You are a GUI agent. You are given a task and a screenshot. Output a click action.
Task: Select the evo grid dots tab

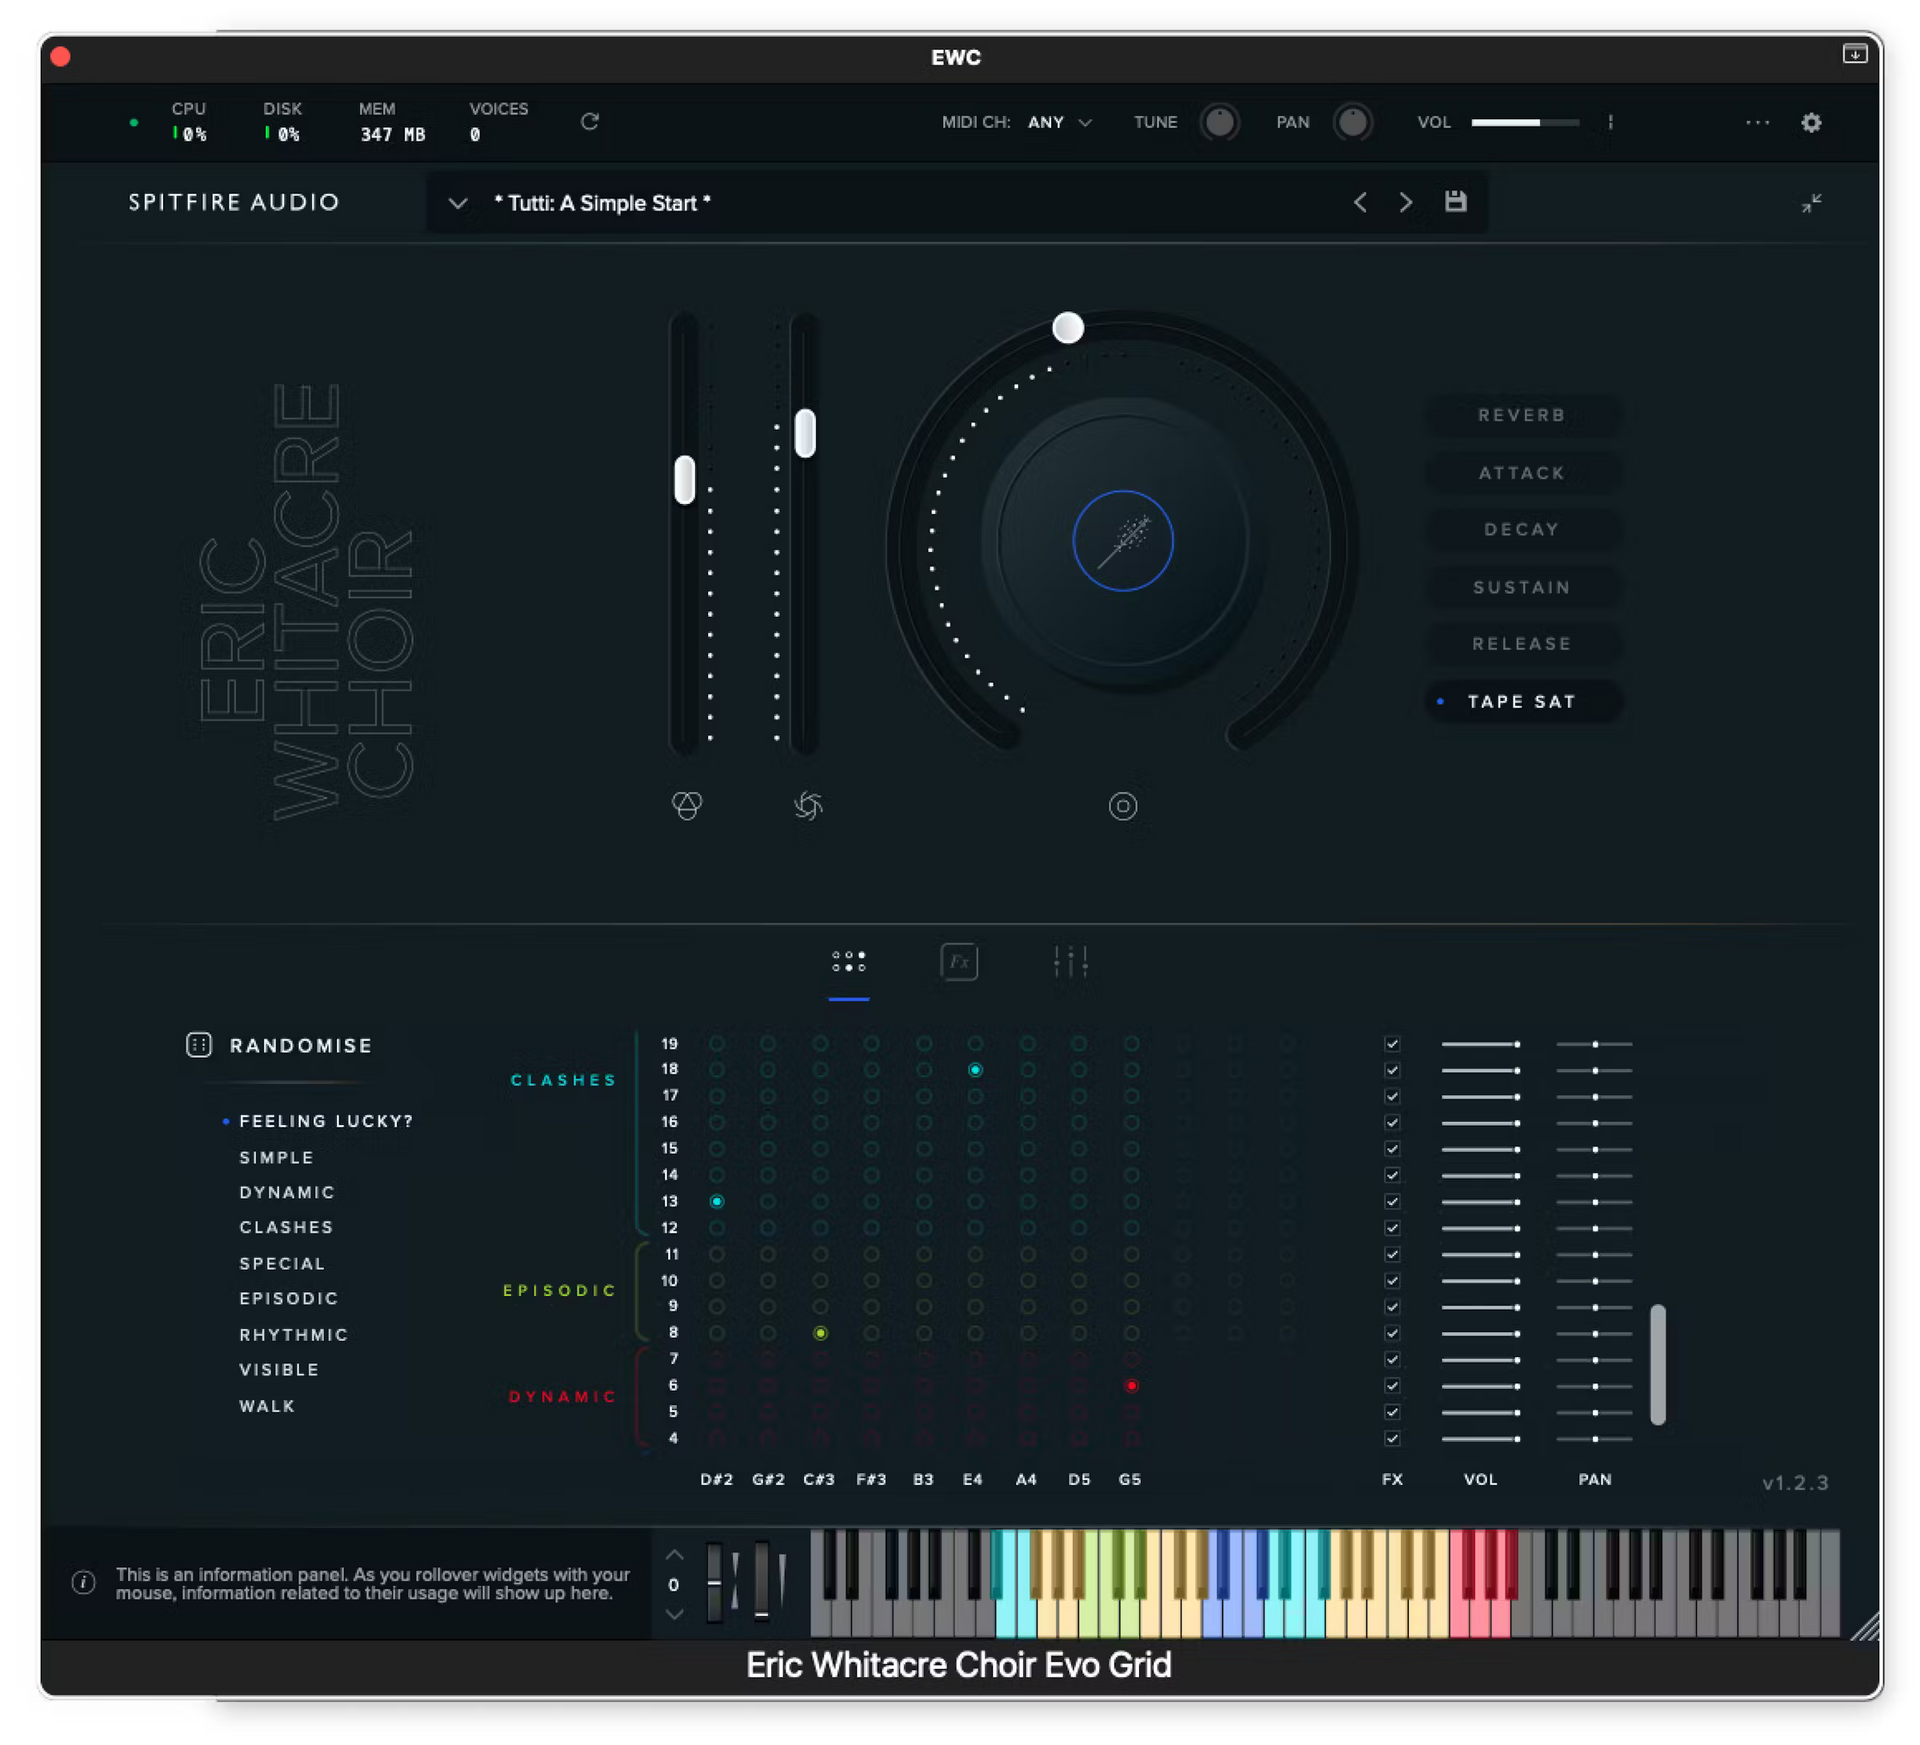[x=848, y=962]
